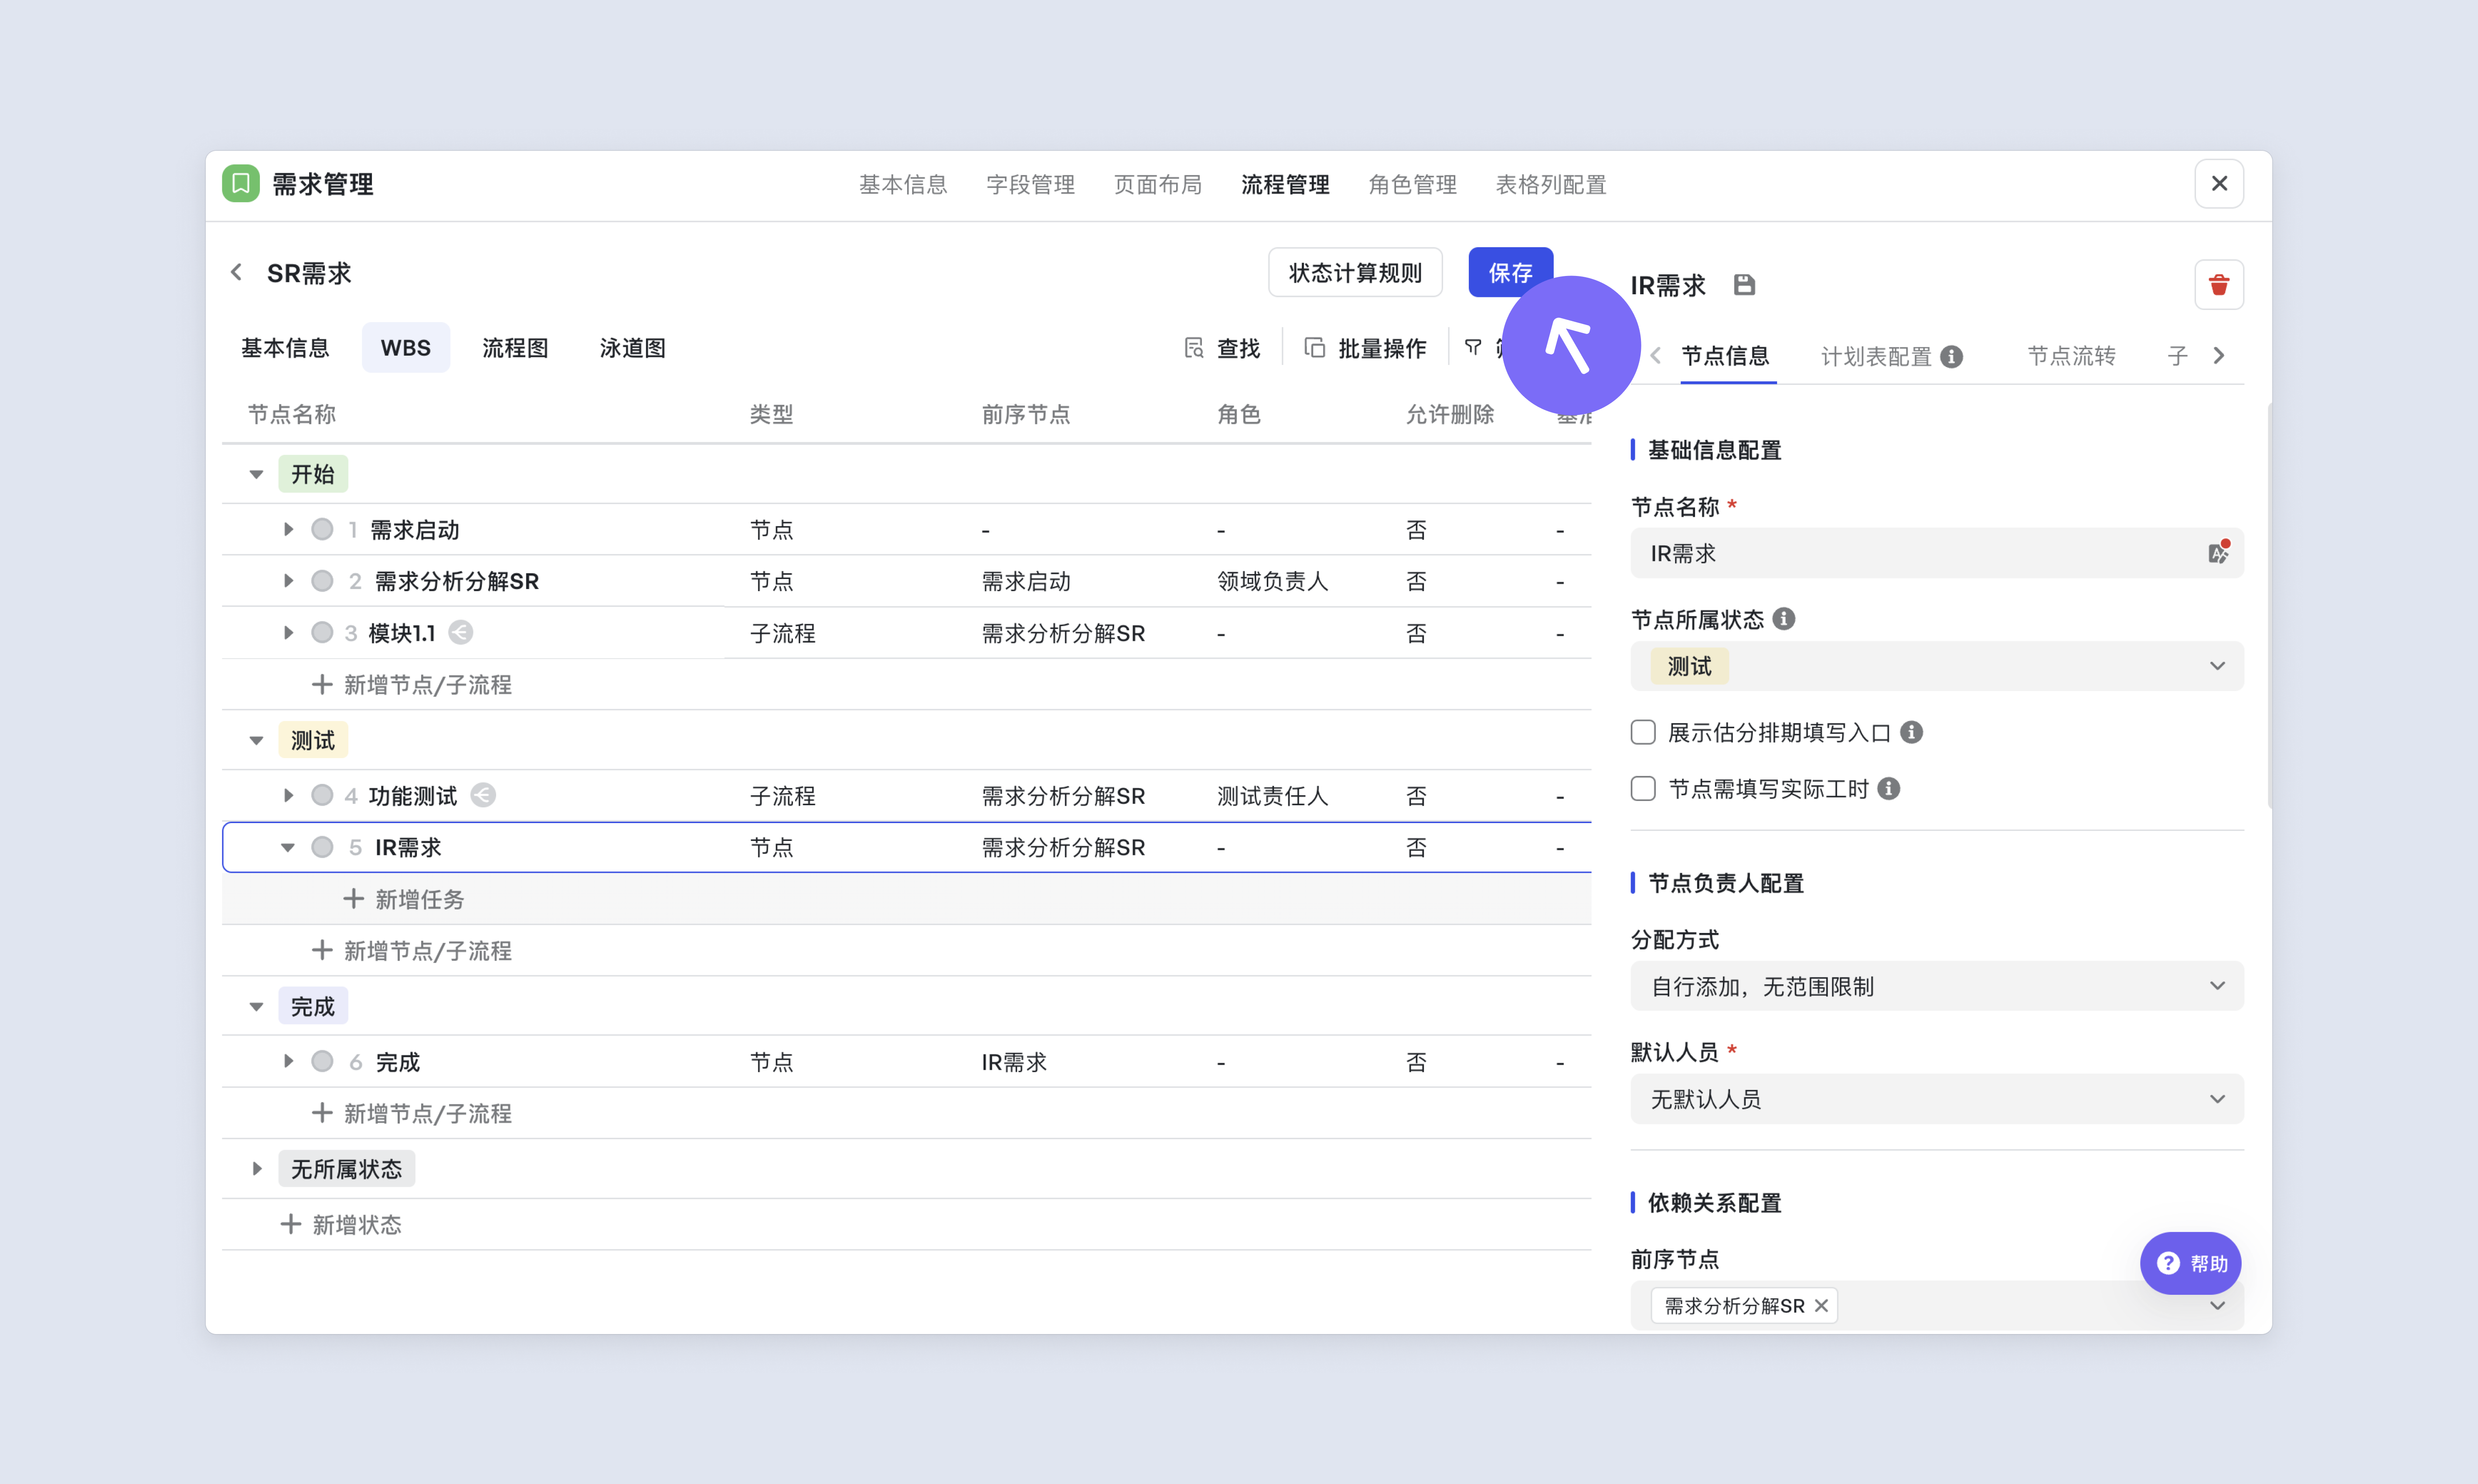
Task: Click the info icon beside 计划表配置
Action: point(1951,356)
